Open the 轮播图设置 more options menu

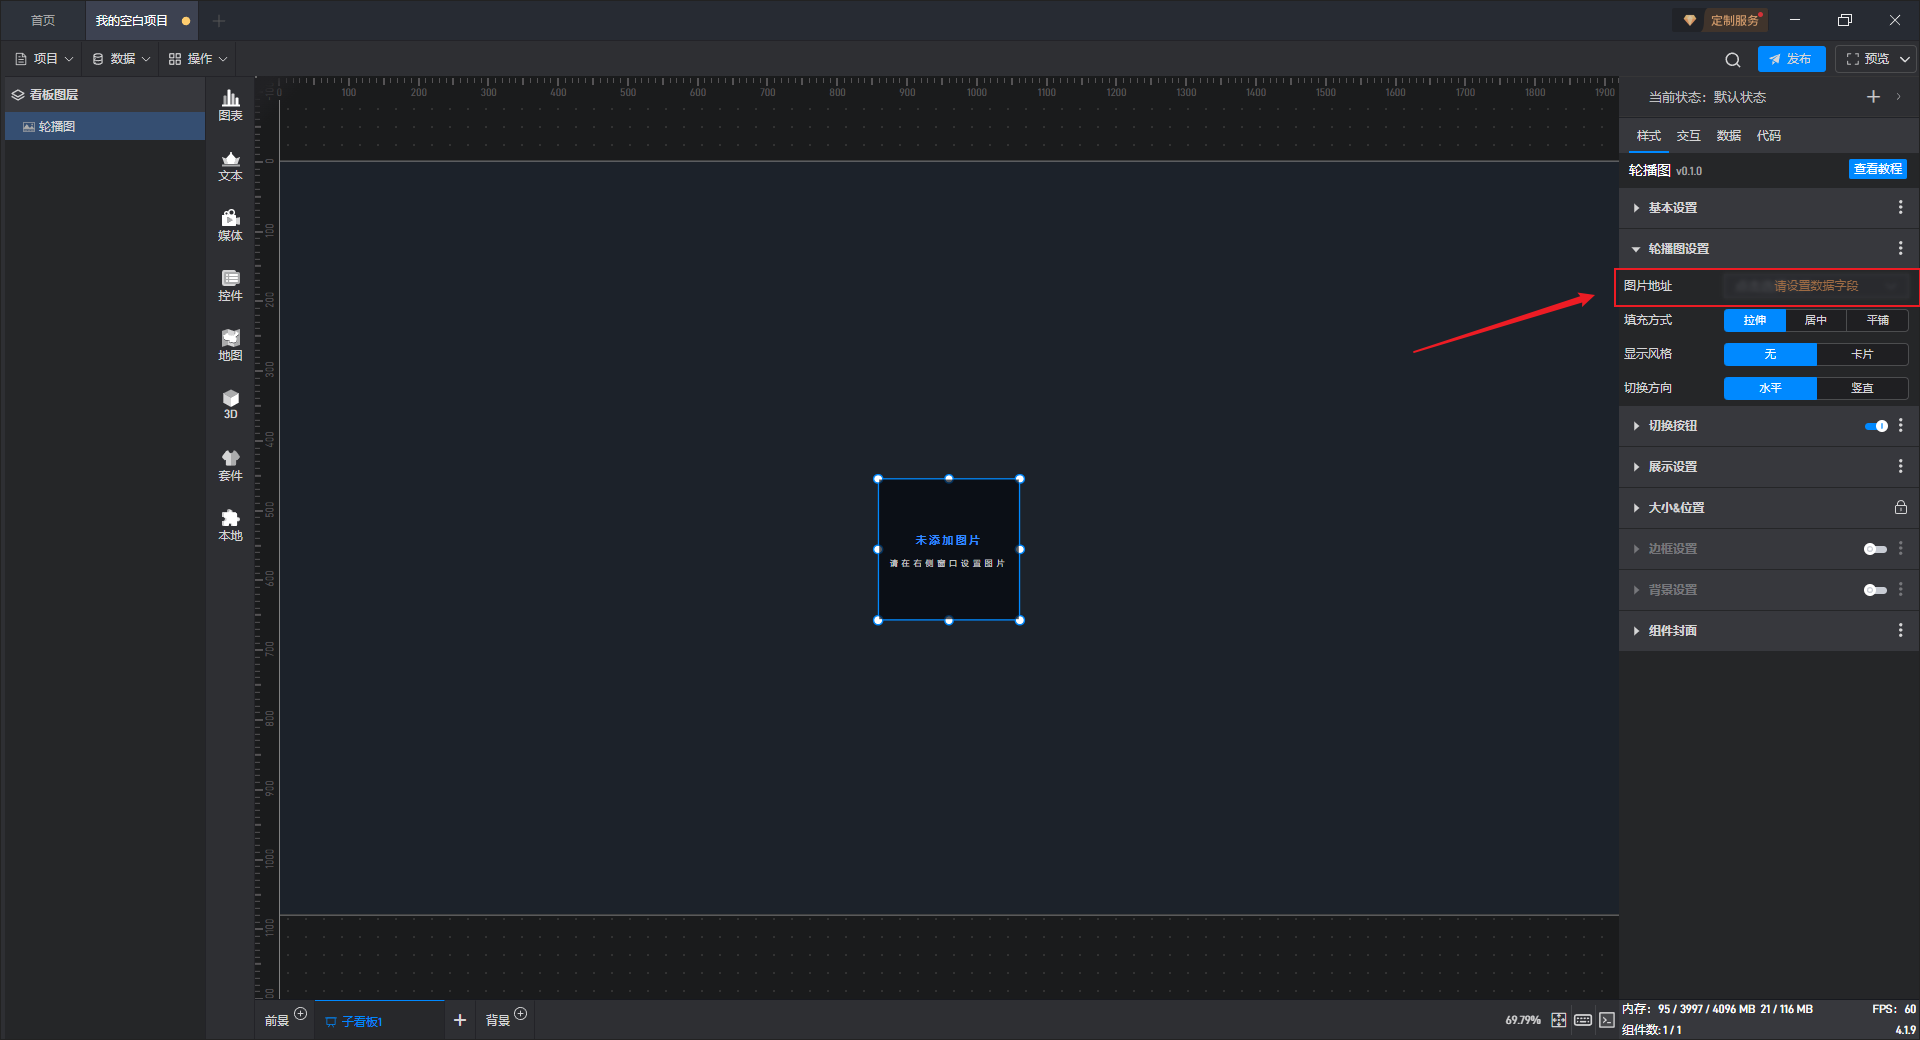pos(1901,248)
